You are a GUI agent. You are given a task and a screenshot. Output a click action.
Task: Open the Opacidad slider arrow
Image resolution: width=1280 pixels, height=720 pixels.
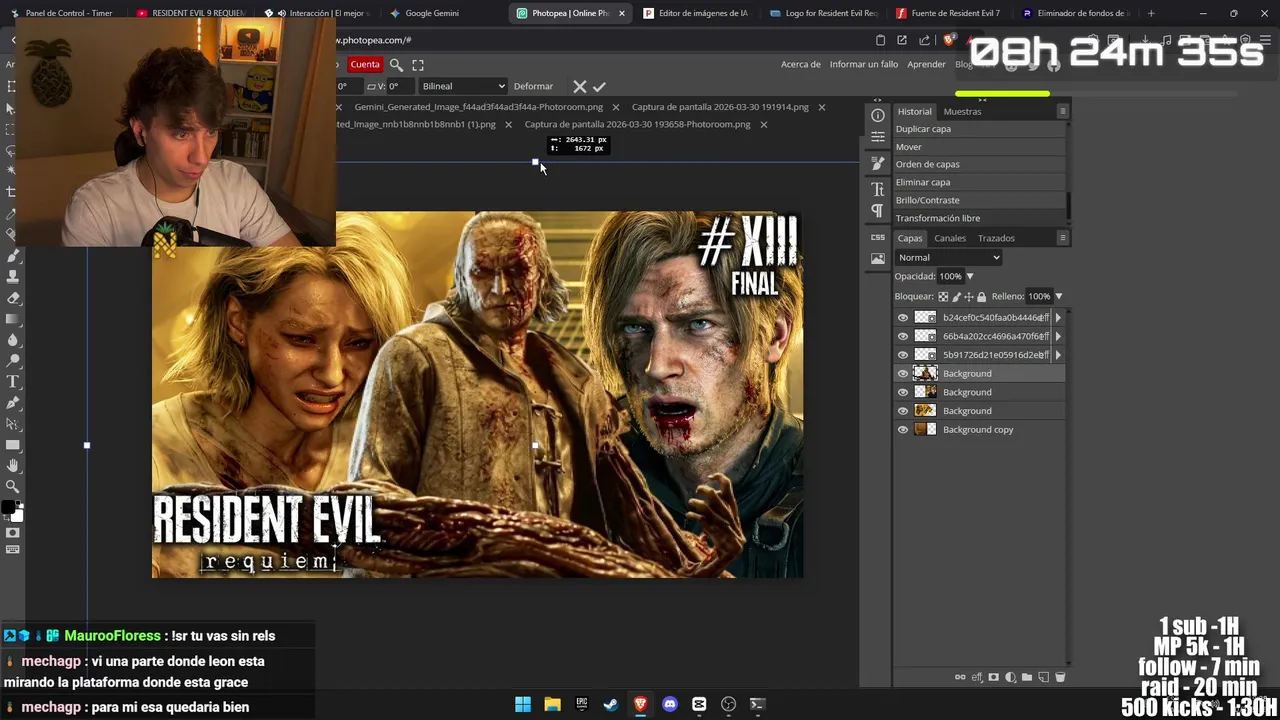coord(969,277)
